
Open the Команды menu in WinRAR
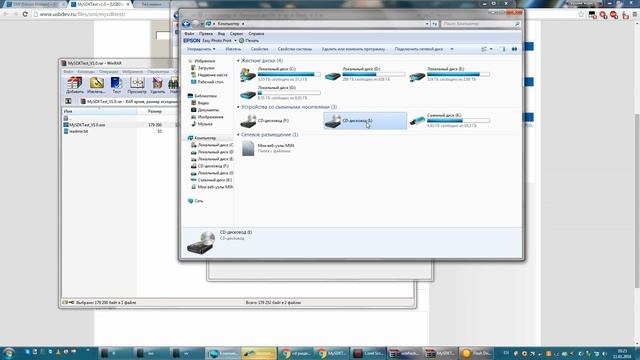86,72
